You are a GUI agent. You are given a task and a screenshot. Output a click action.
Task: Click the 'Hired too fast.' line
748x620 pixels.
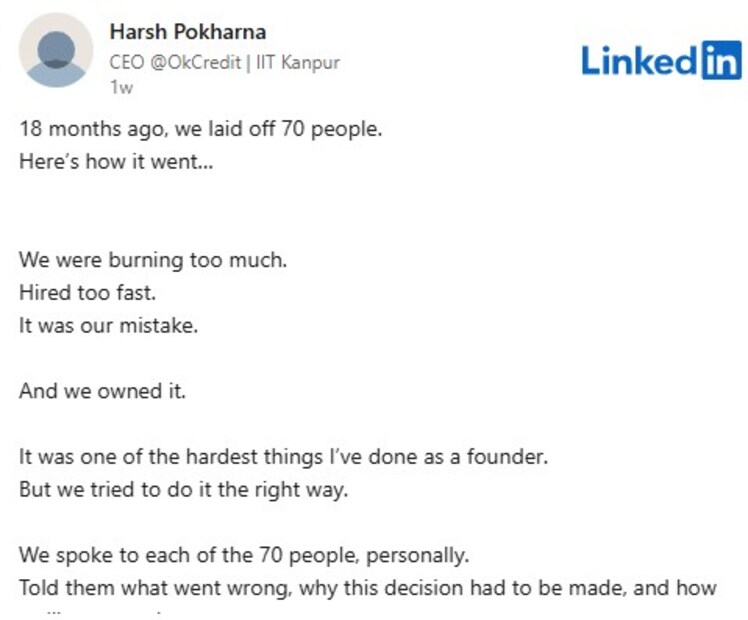tap(90, 293)
